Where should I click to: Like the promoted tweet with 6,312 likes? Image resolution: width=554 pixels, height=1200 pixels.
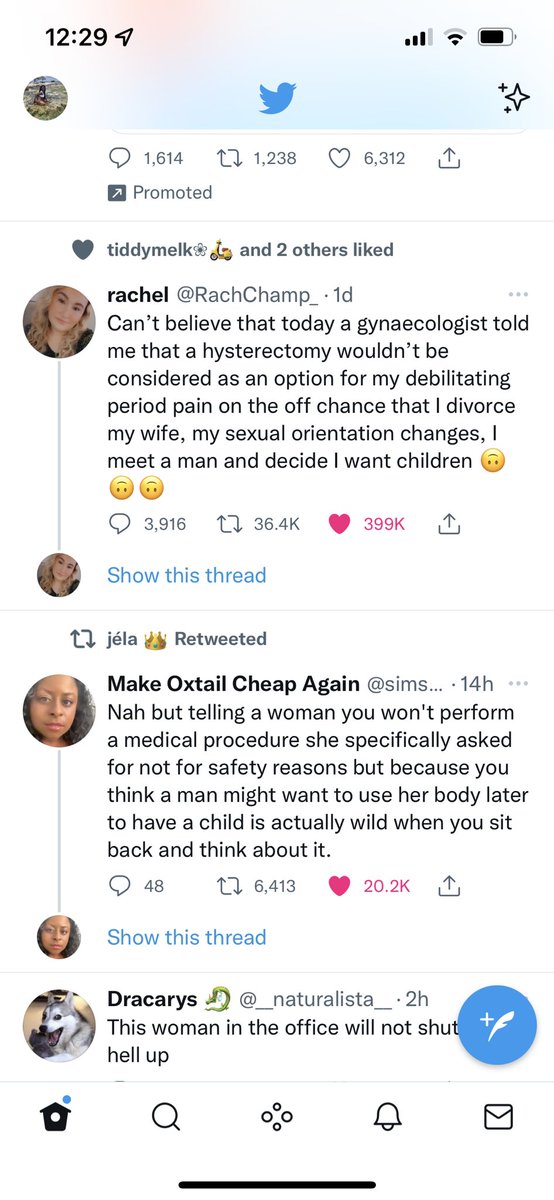point(340,158)
